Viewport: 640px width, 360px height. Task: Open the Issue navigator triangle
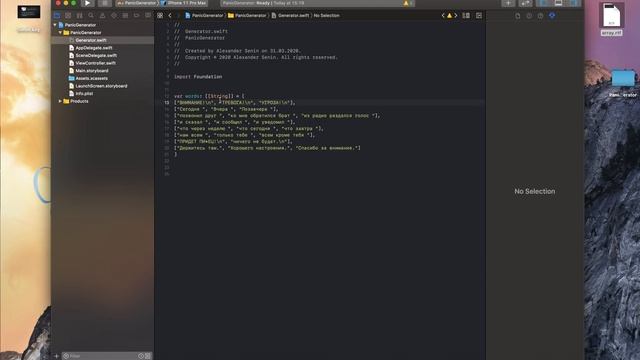(x=102, y=15)
